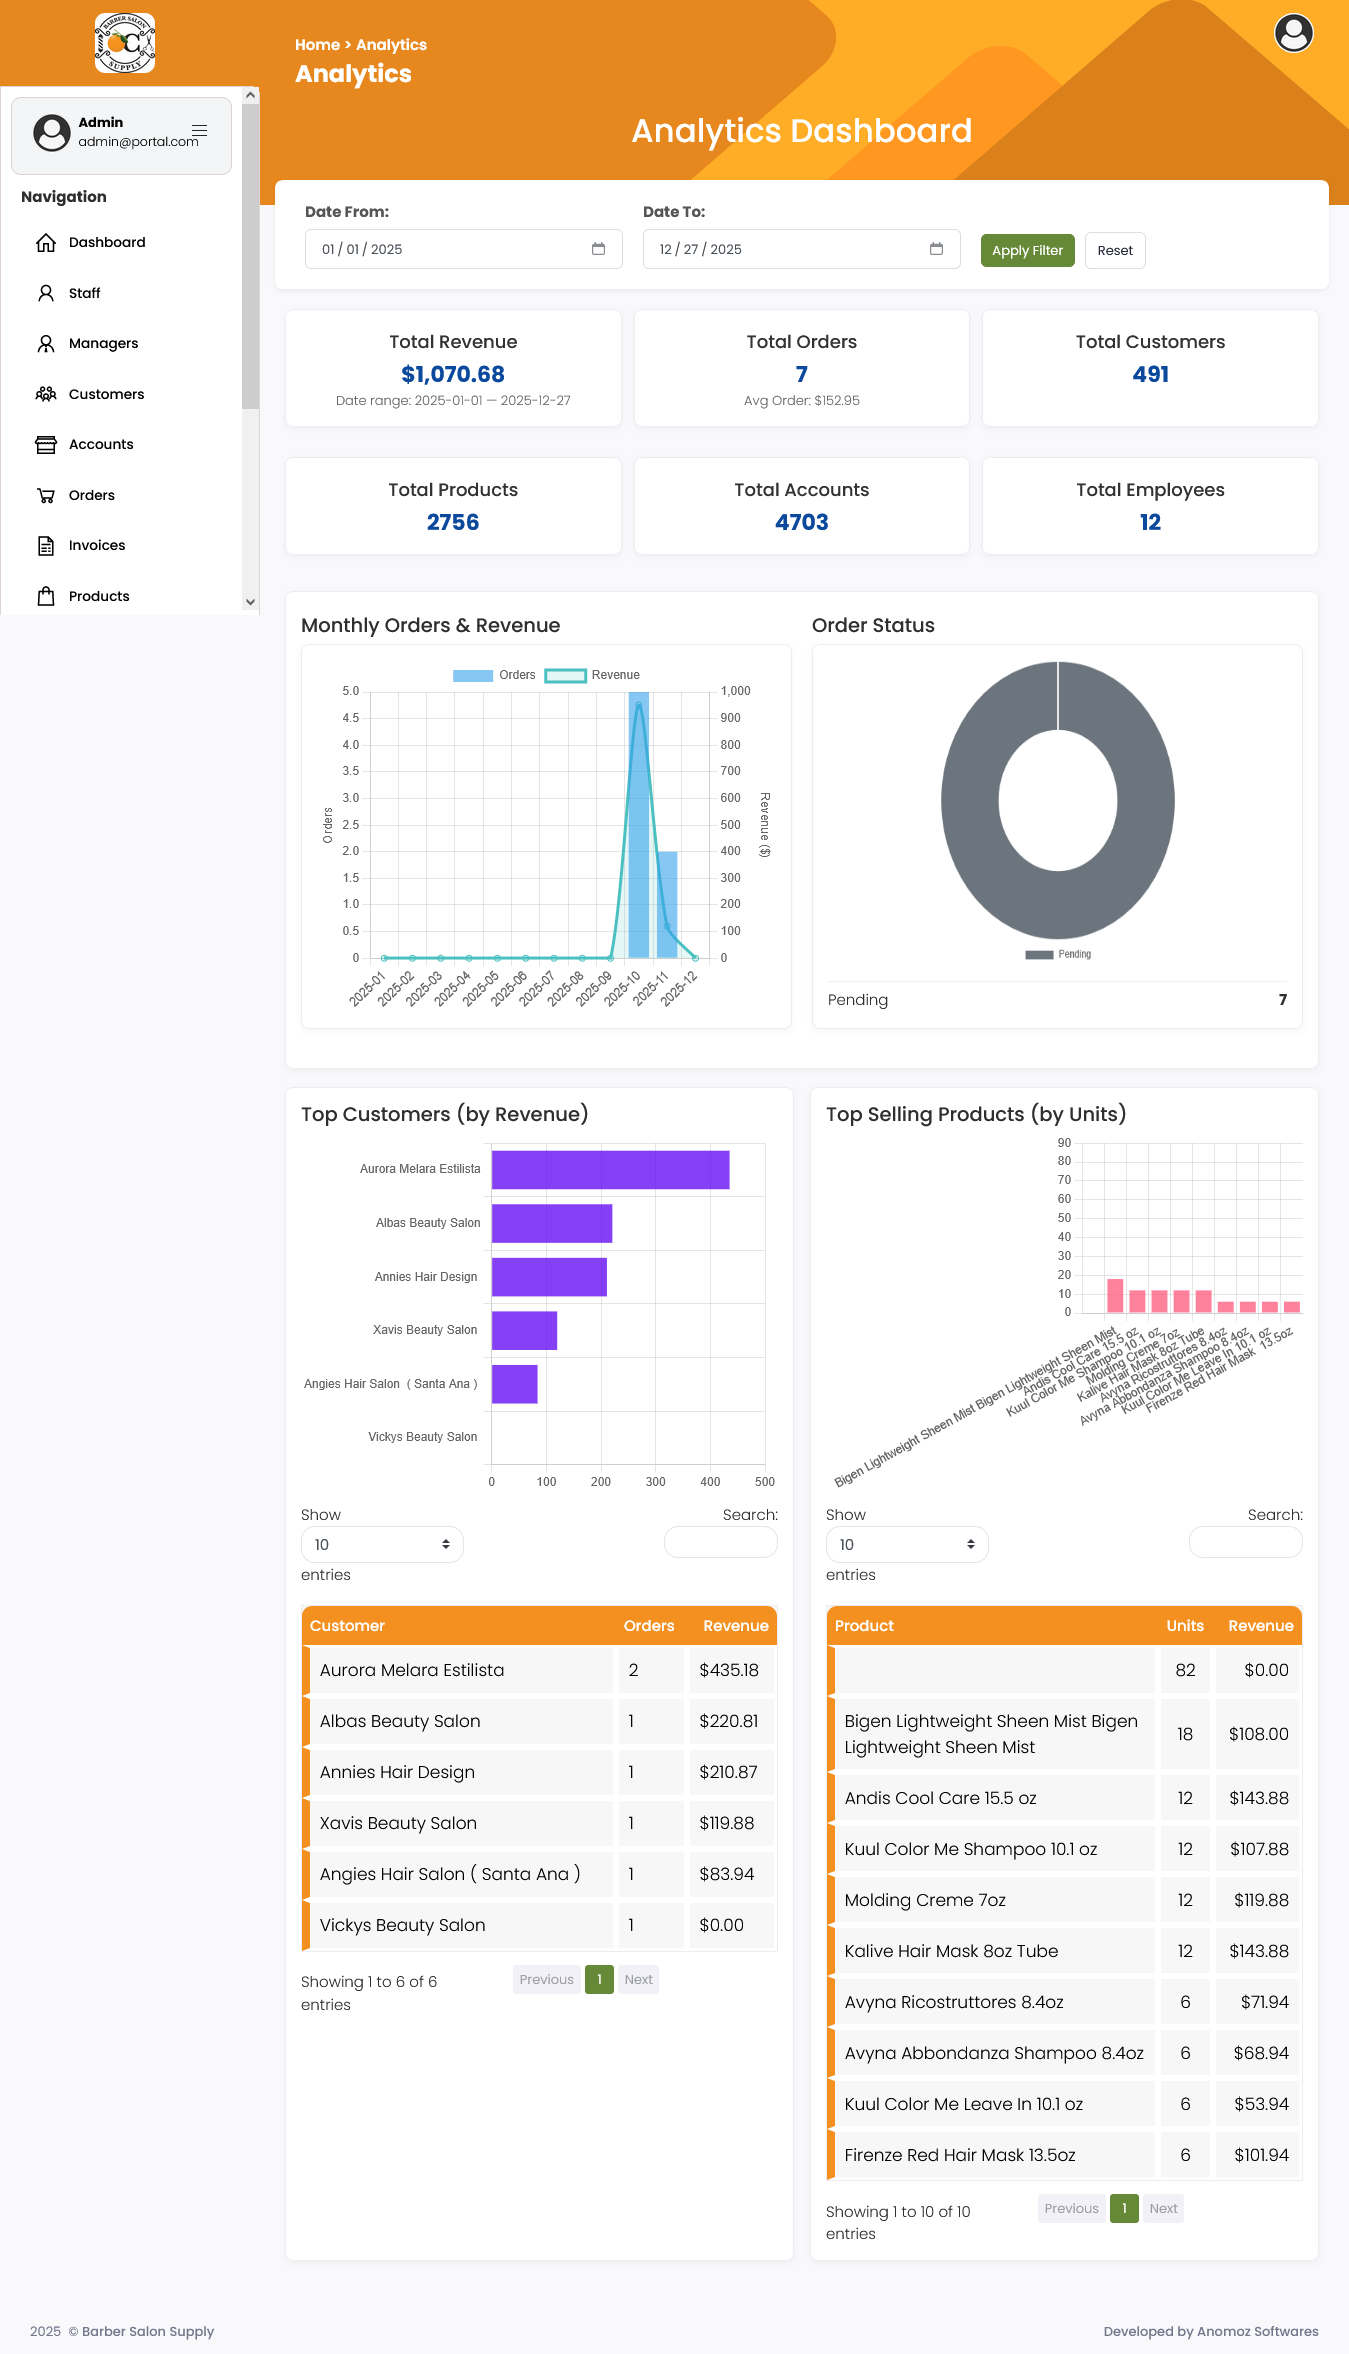Go to Home in breadcrumb
The height and width of the screenshot is (2354, 1349).
pos(317,45)
